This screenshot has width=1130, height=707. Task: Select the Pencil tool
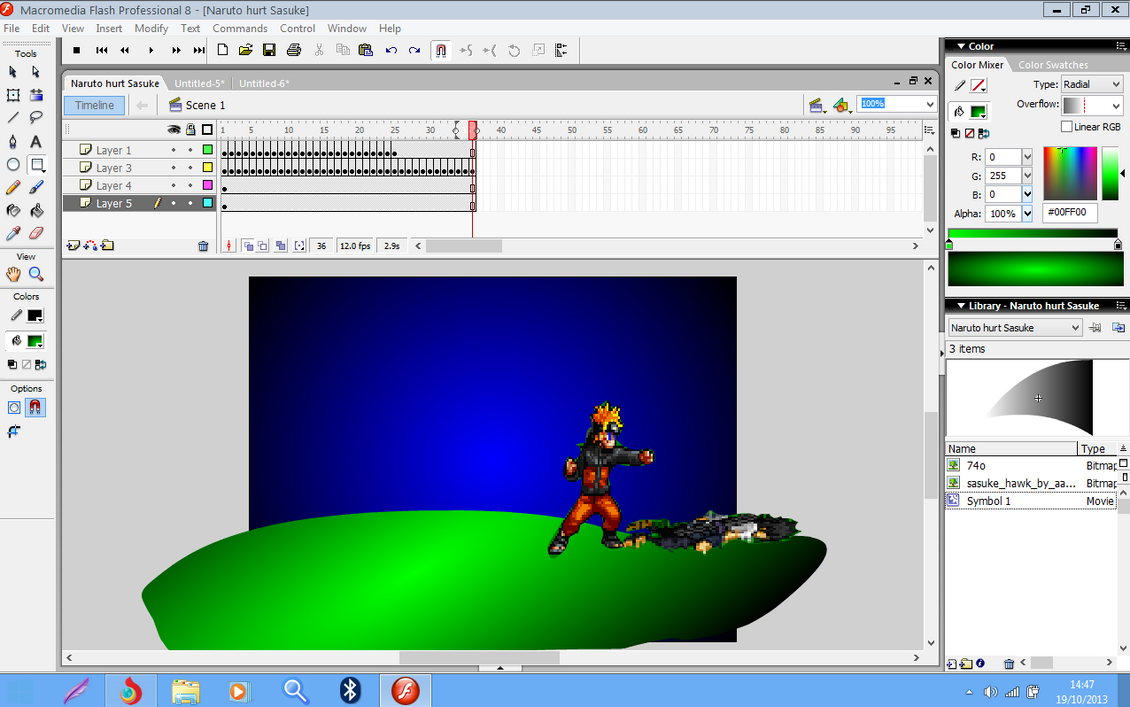13,187
